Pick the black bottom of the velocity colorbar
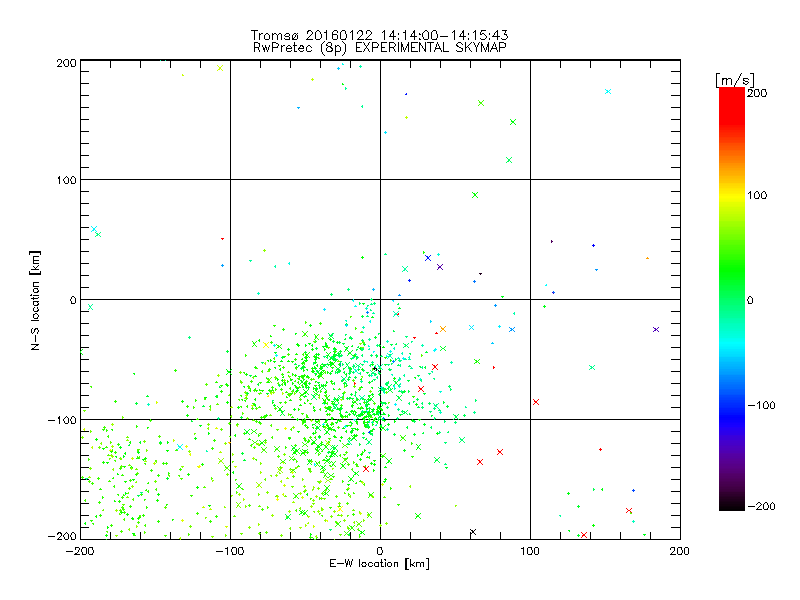 732,505
